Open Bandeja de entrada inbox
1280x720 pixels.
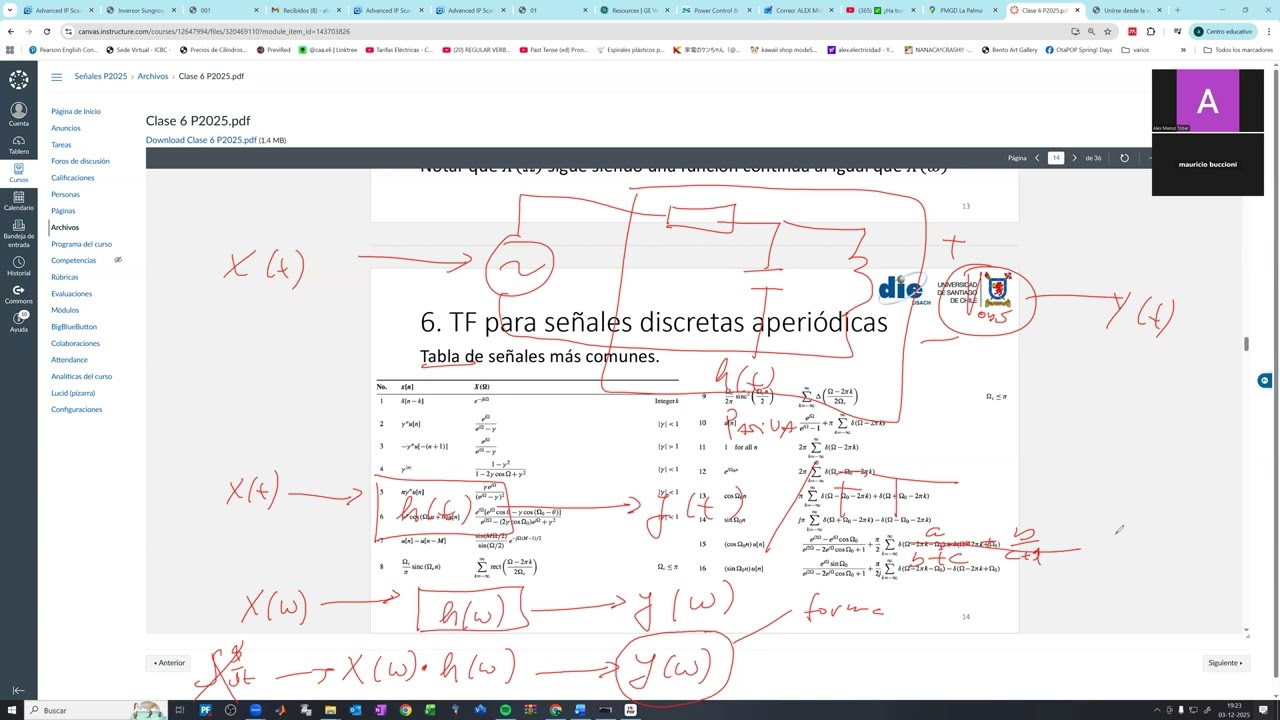point(18,235)
